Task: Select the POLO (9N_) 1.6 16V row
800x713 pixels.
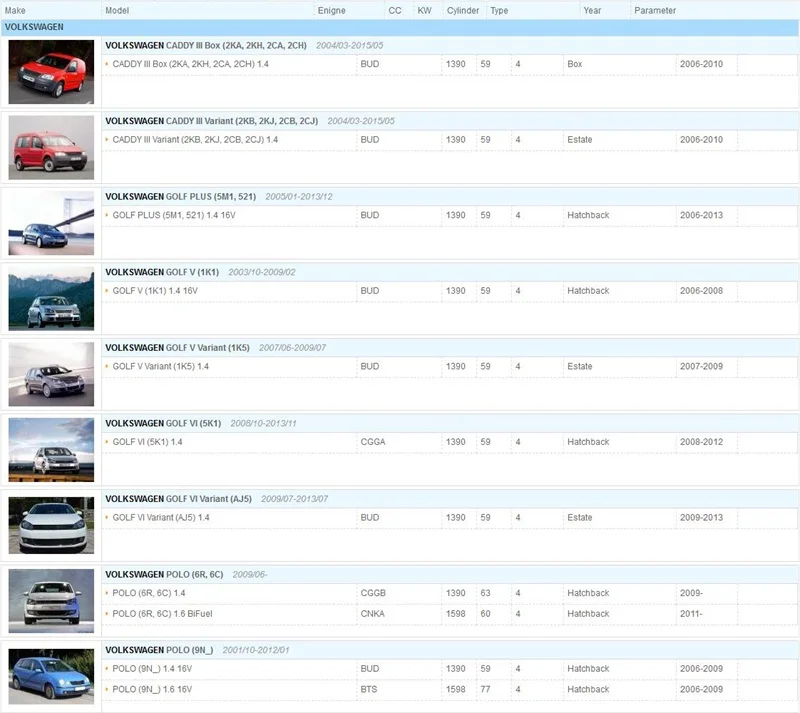Action: pyautogui.click(x=449, y=690)
